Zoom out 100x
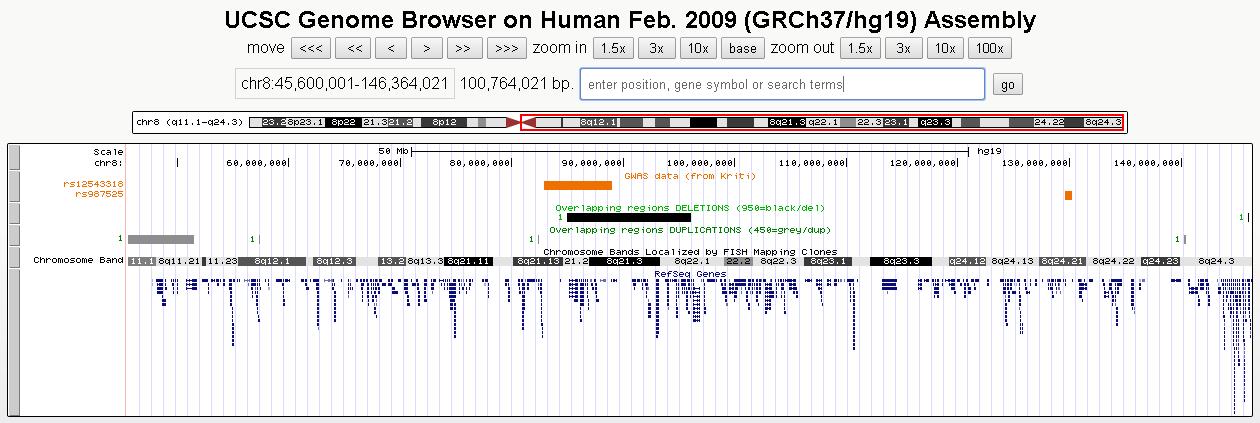 (990, 48)
